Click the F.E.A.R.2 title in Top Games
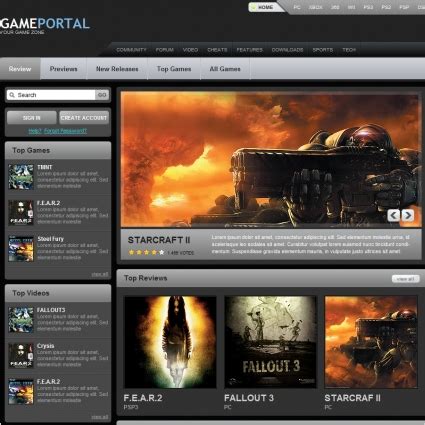This screenshot has width=425, height=425. pyautogui.click(x=49, y=203)
